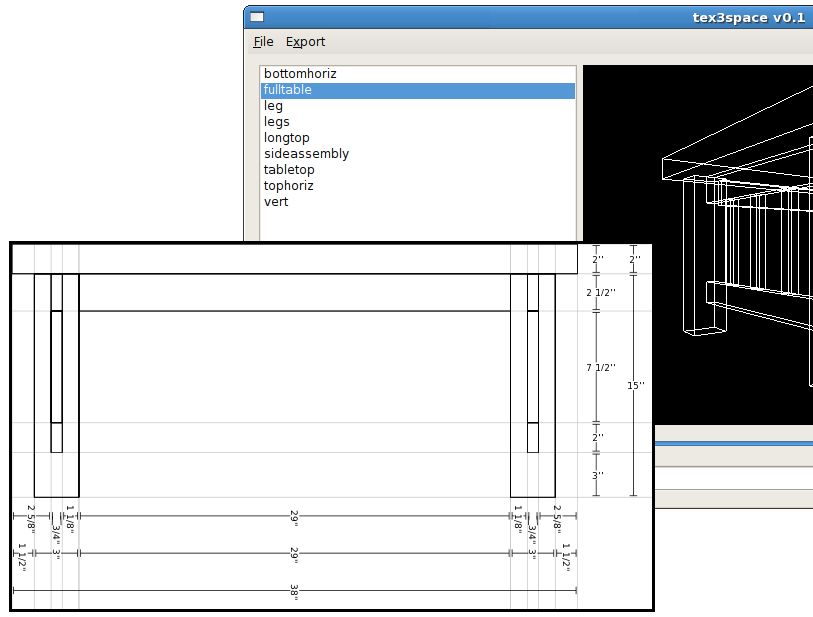Click the 15'' overall height dimension label
813x617 pixels.
coord(635,385)
